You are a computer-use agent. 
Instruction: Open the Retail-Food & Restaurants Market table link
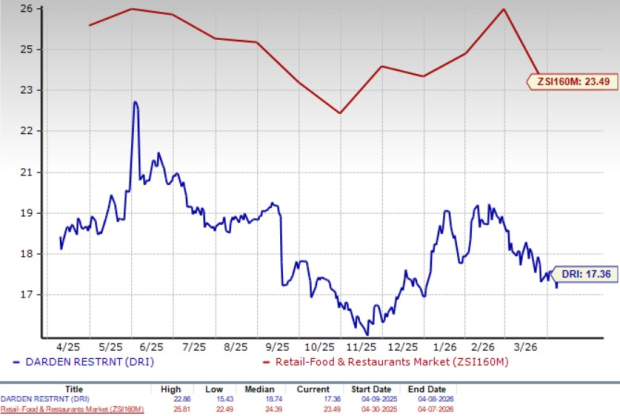(73, 410)
